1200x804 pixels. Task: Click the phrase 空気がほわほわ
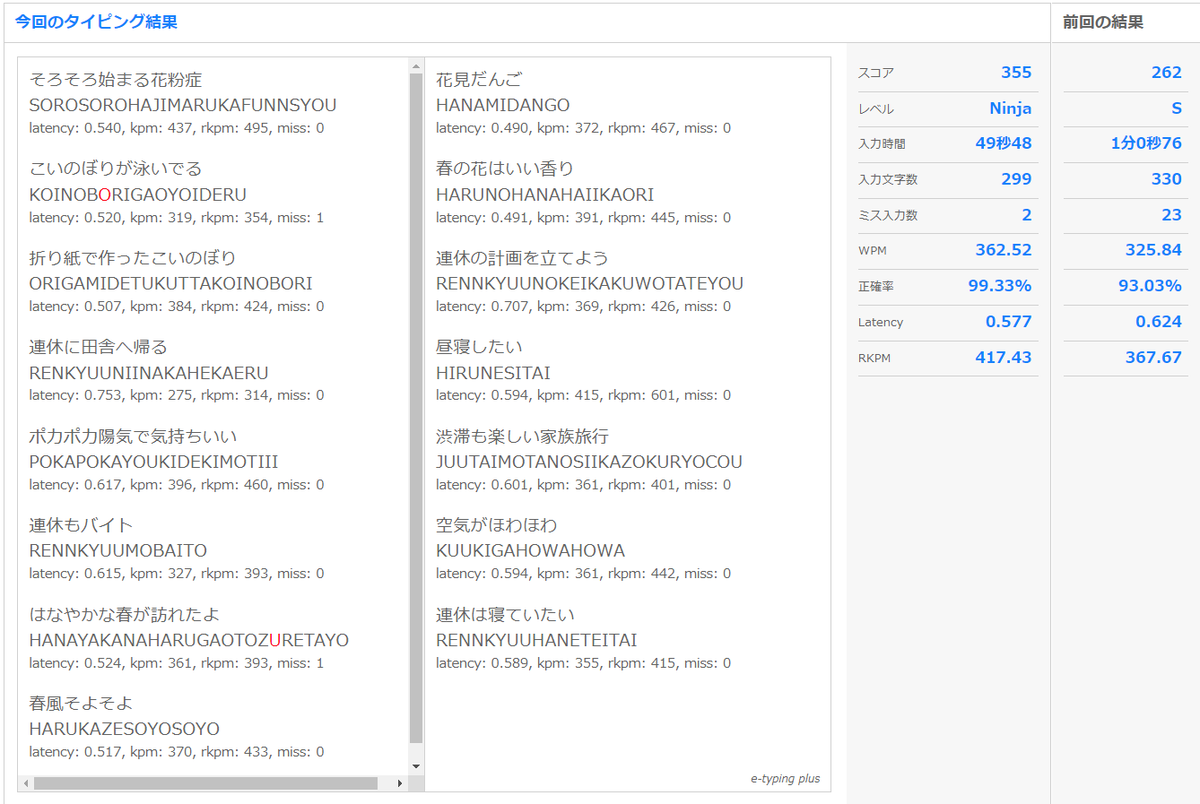[497, 525]
